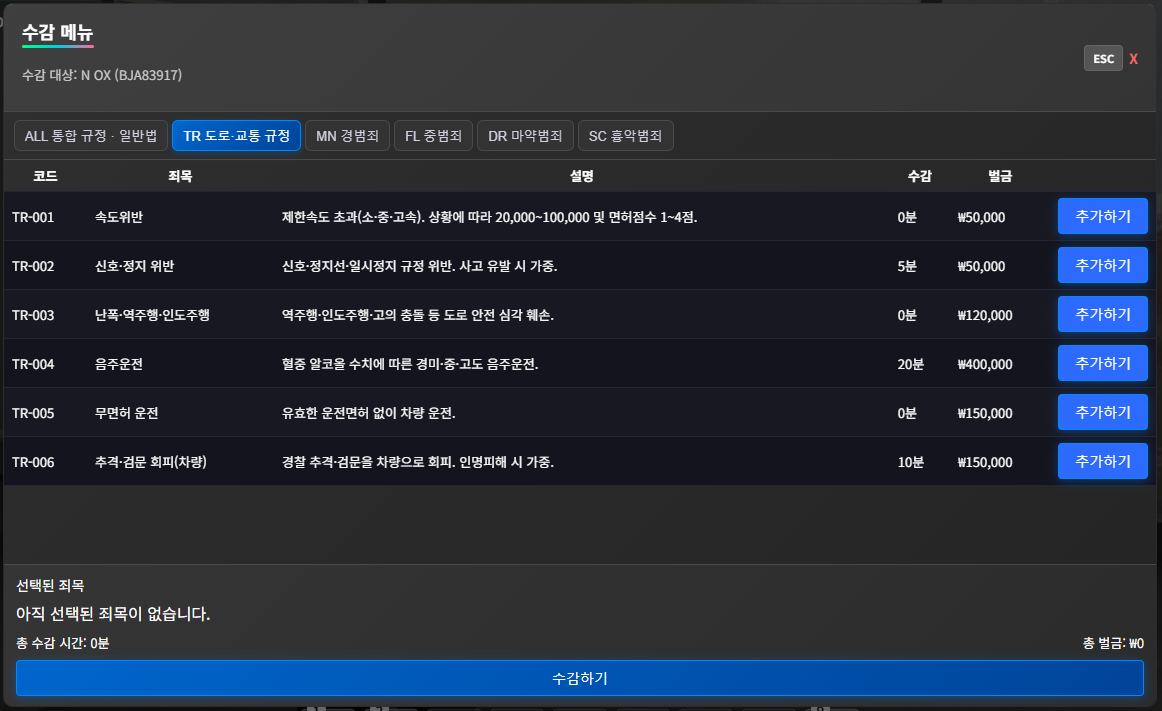Select the FL 중범죄 tab
This screenshot has width=1162, height=711.
tap(433, 135)
